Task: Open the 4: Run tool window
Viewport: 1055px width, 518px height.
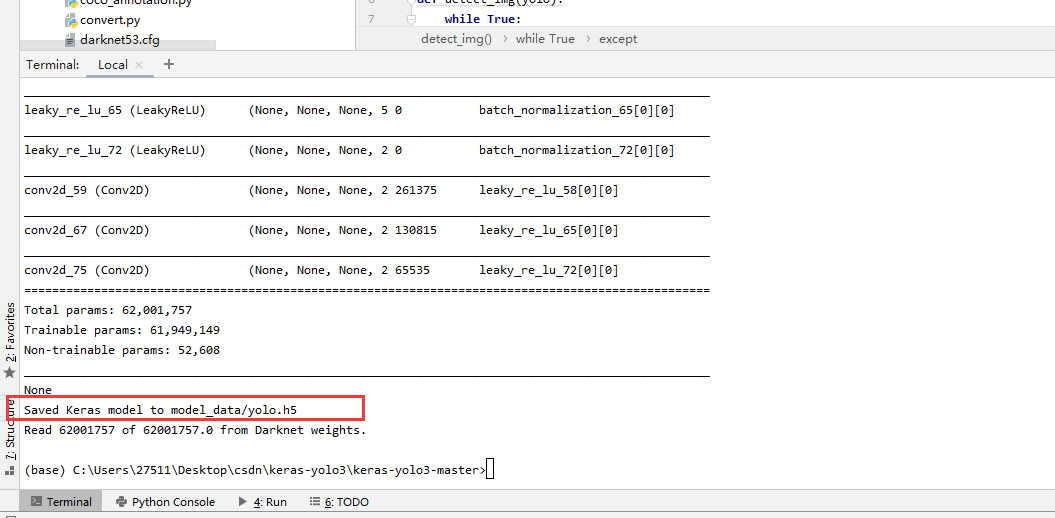Action: (262, 502)
